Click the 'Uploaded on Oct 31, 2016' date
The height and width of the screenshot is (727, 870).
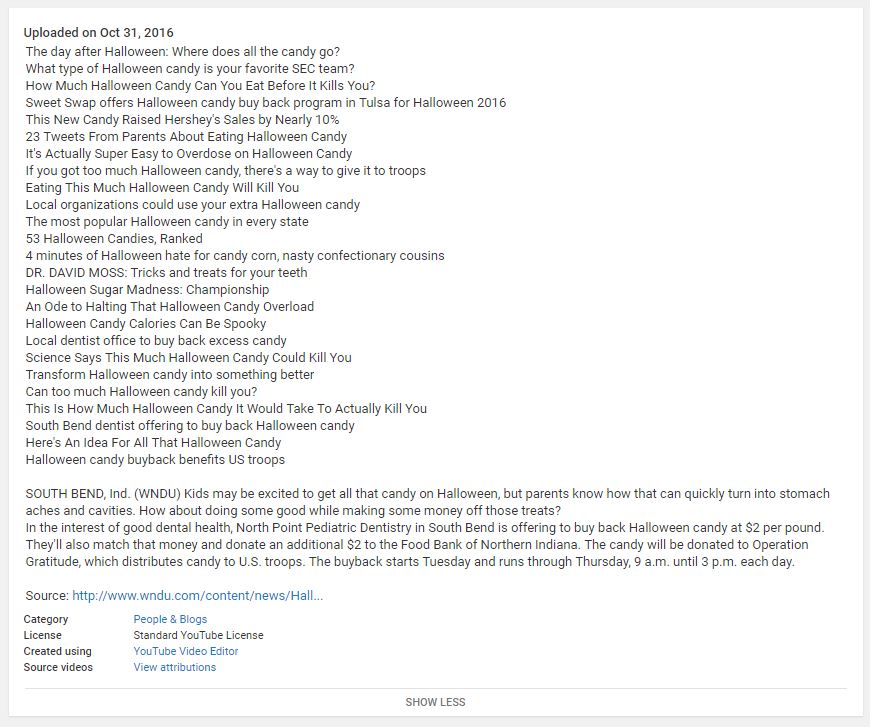[x=99, y=33]
